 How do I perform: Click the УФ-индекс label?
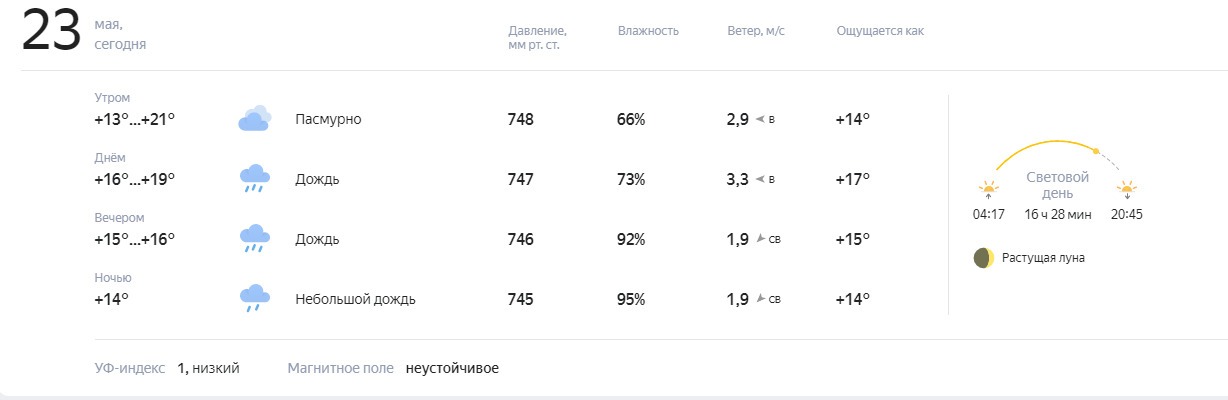click(x=130, y=368)
